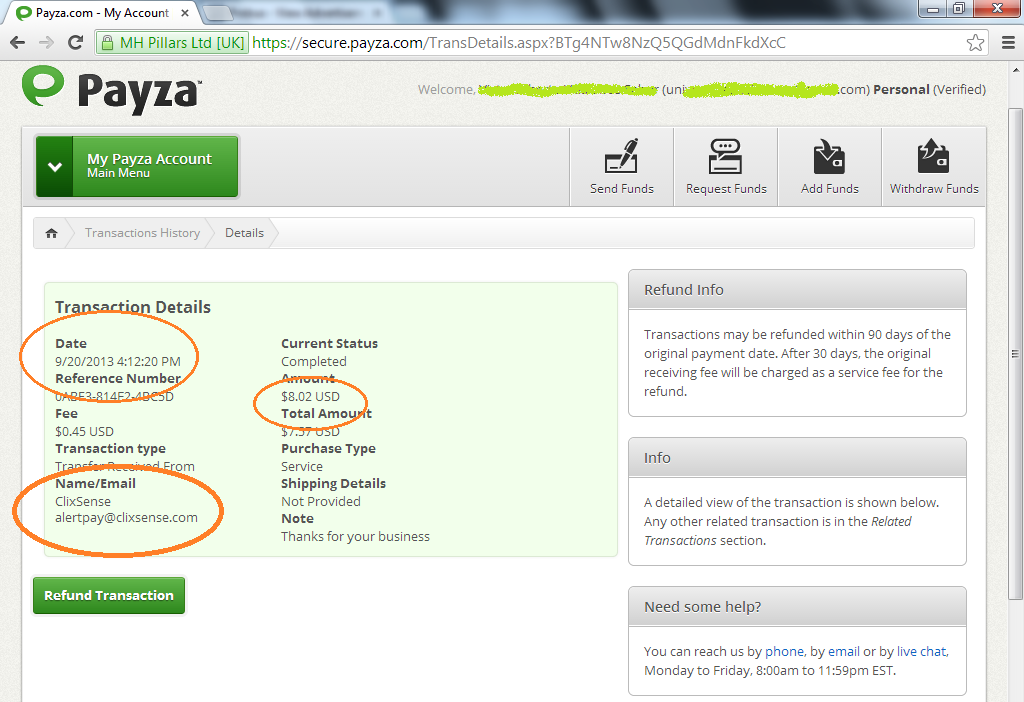Click the page vertical scrollbar
Viewport: 1024px width, 702px height.
click(1015, 353)
